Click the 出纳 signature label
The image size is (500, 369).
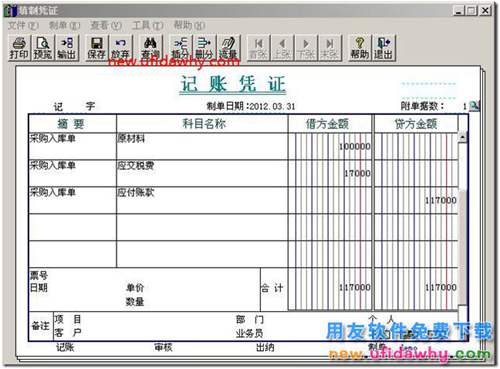pos(265,347)
